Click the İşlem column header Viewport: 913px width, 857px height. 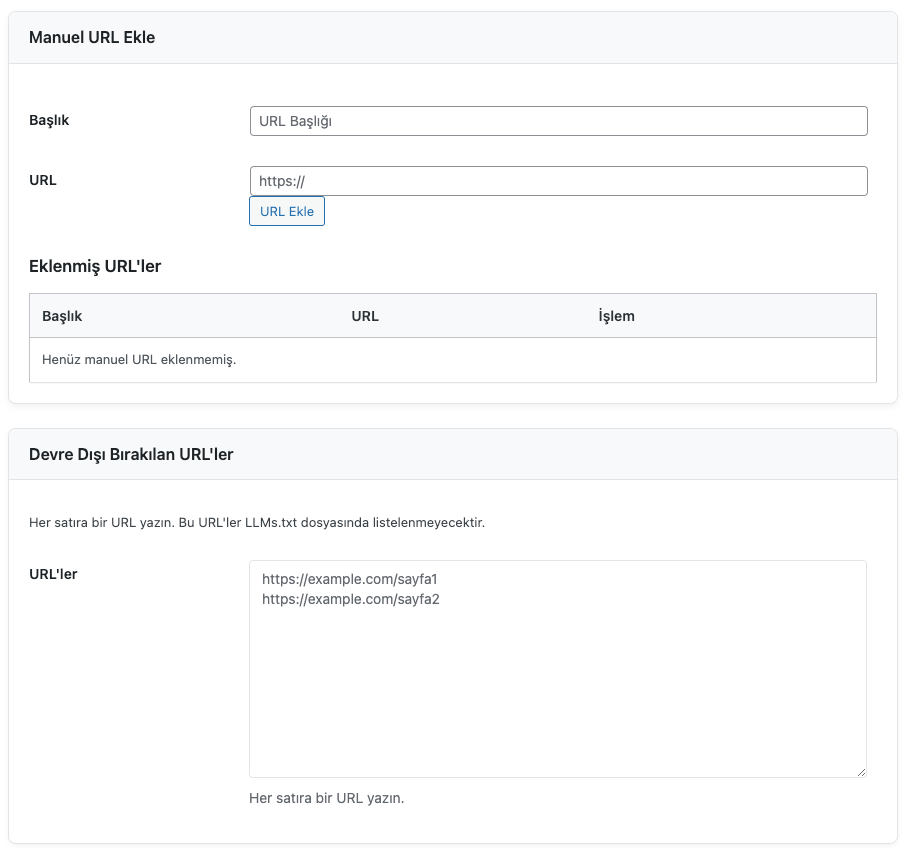(x=616, y=316)
